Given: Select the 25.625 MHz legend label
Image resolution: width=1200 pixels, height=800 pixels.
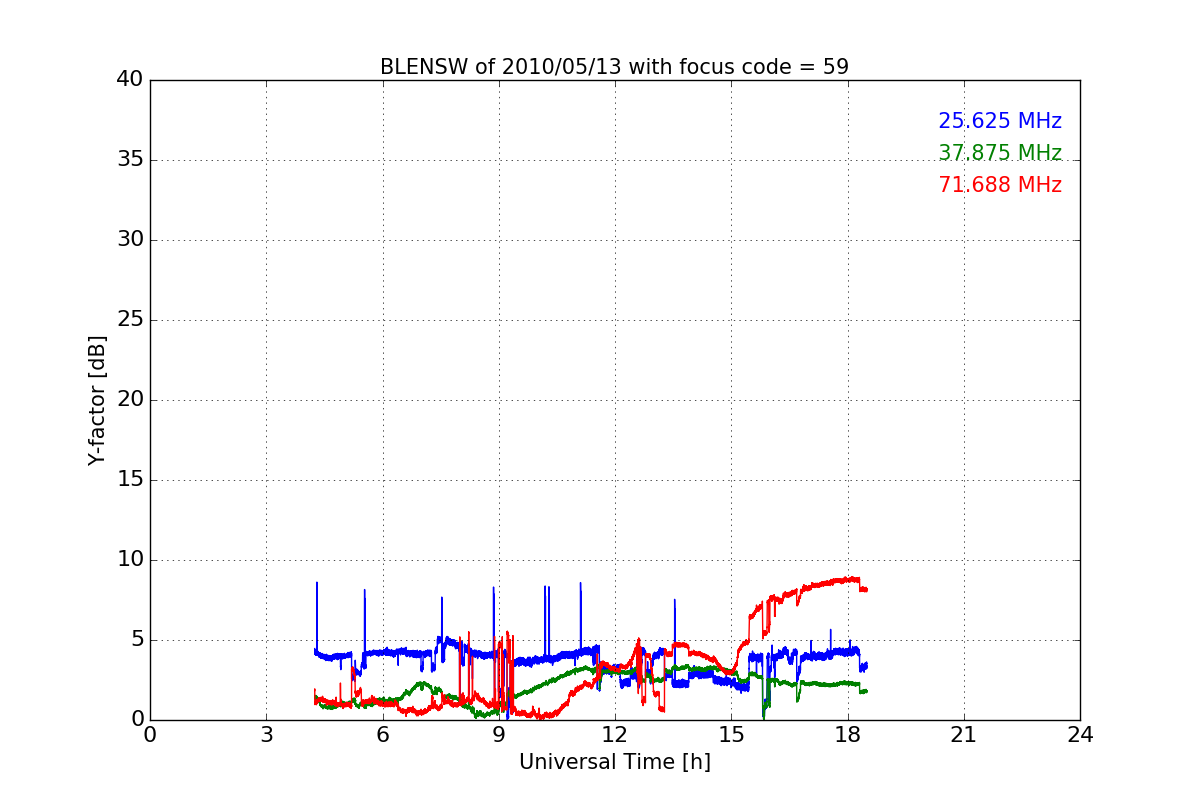Looking at the screenshot, I should [1000, 121].
